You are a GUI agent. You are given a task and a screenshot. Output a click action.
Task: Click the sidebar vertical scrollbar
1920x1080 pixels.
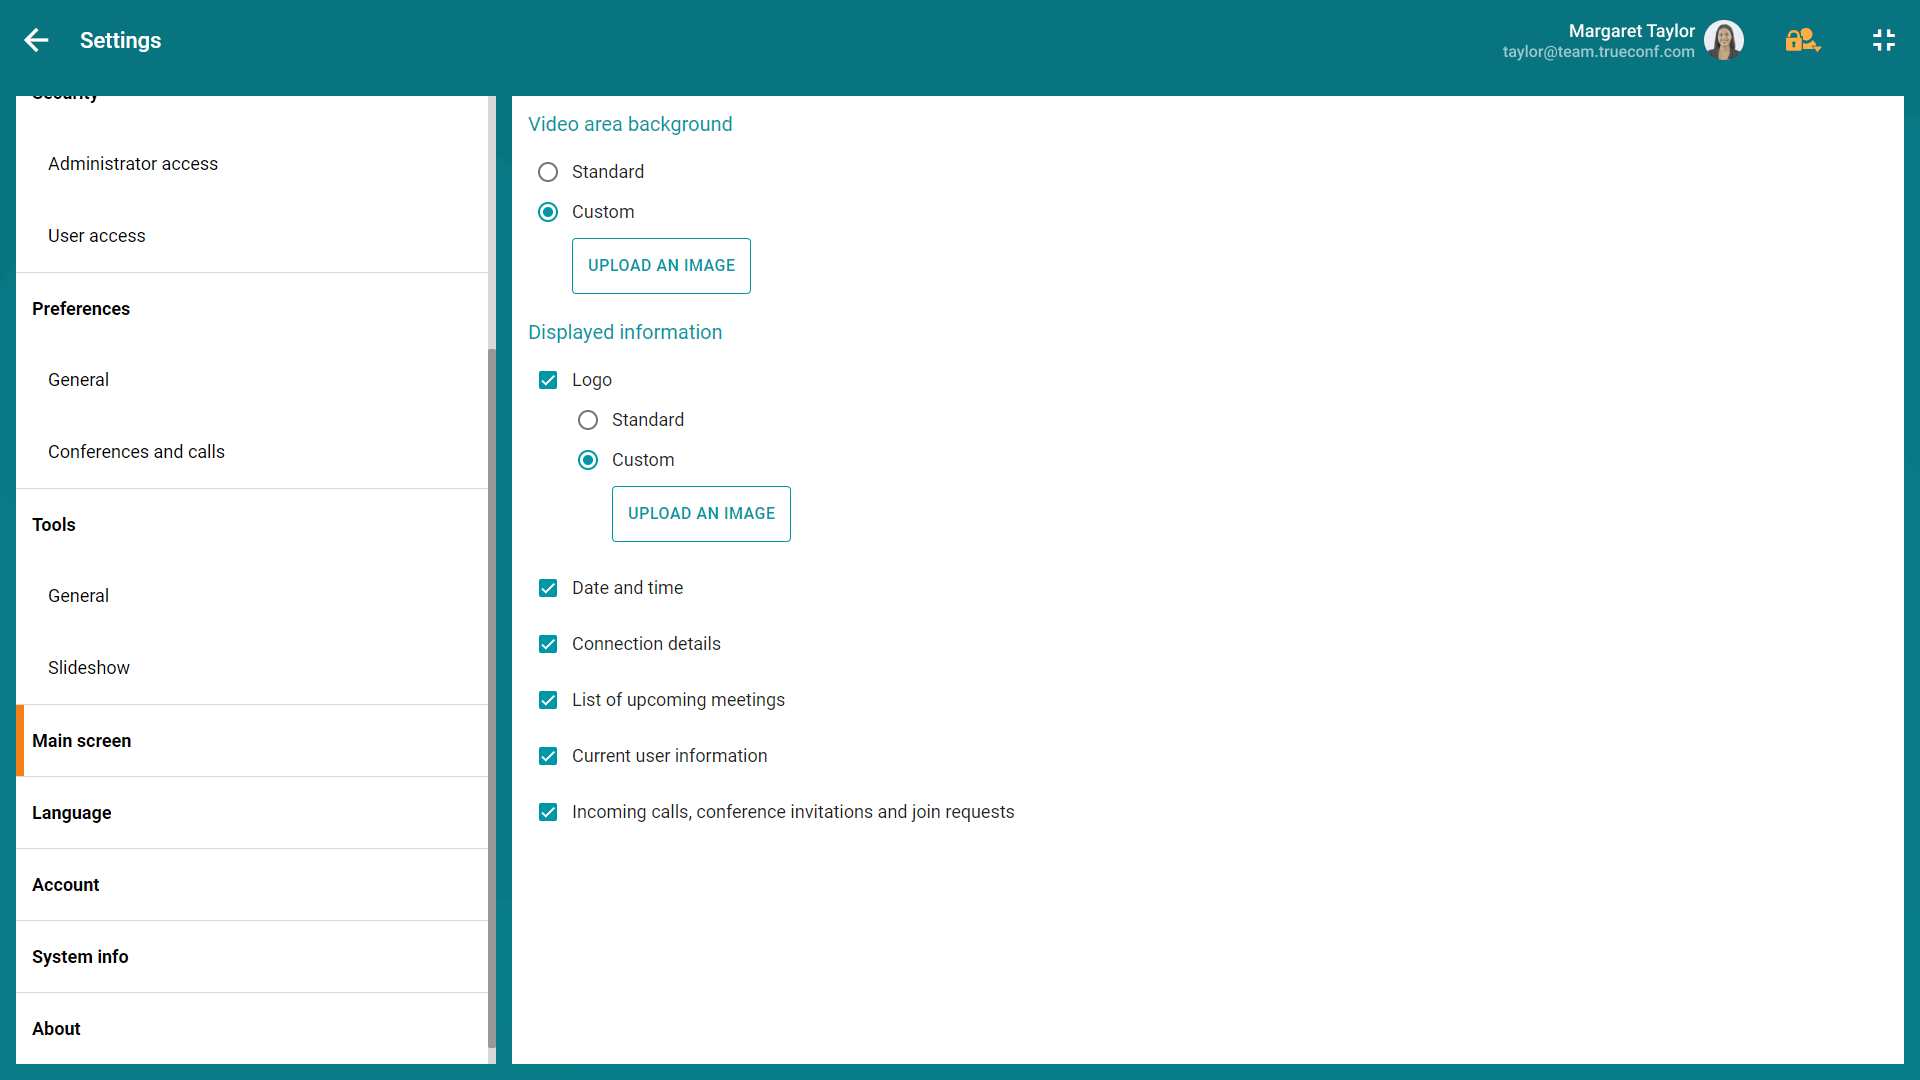491,700
